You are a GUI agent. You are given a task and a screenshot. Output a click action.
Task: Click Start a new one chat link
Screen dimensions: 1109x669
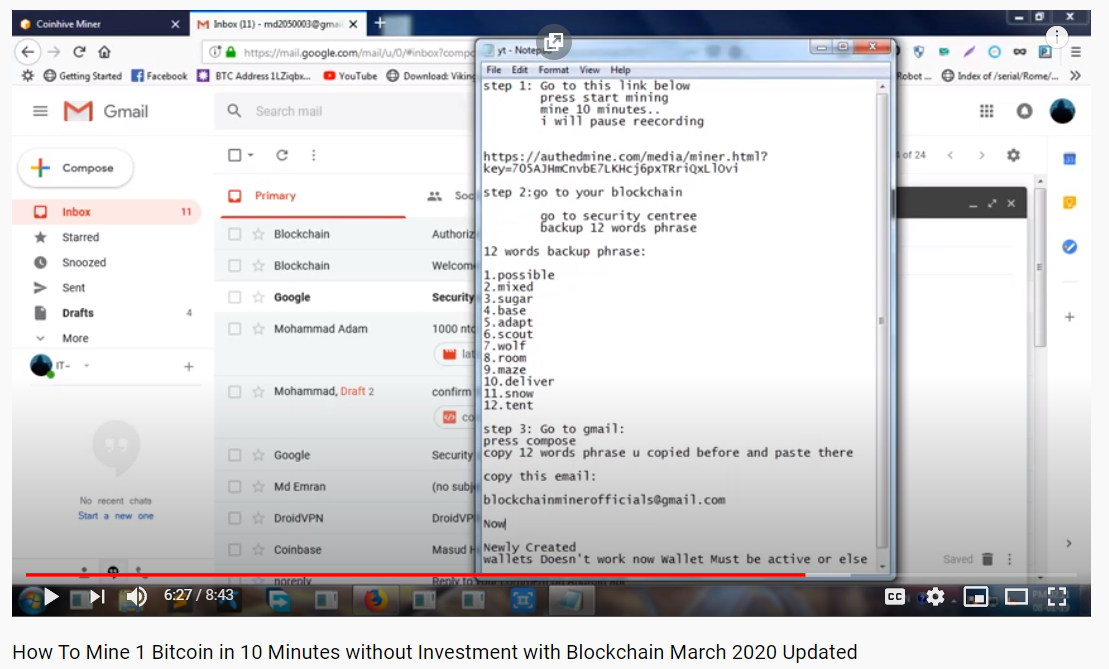(x=115, y=516)
